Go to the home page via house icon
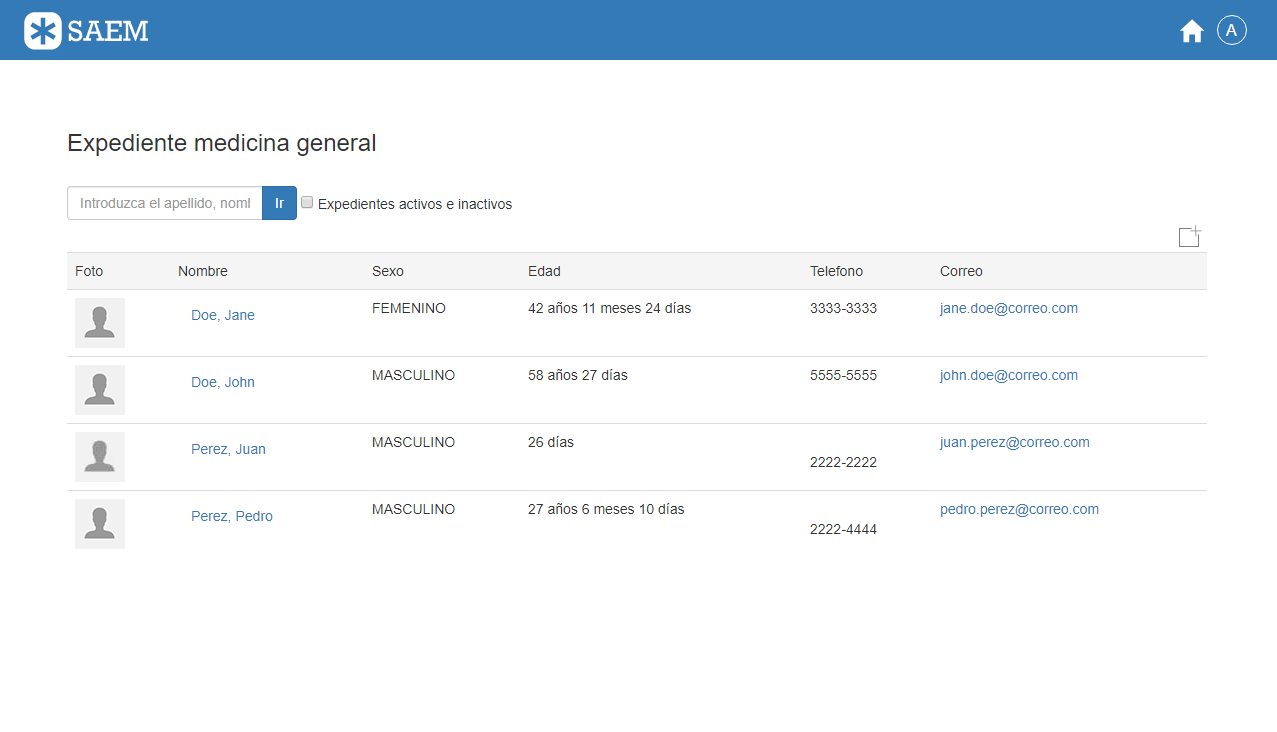This screenshot has width=1277, height=732. click(x=1191, y=32)
